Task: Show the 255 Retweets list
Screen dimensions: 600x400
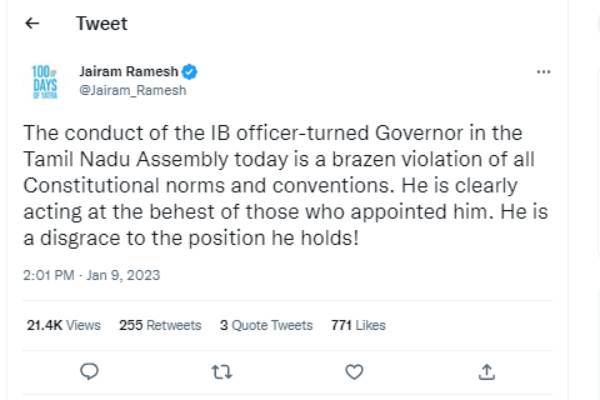Action: (160, 325)
